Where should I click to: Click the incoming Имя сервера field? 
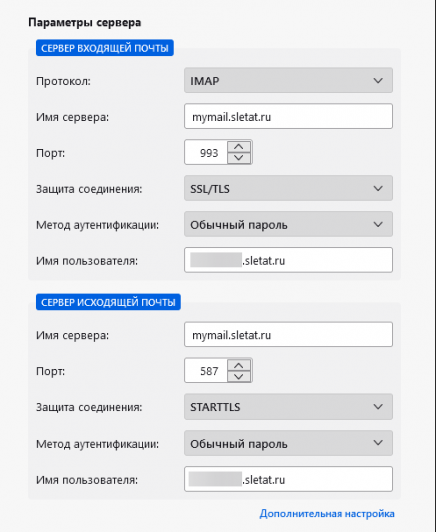(x=288, y=116)
